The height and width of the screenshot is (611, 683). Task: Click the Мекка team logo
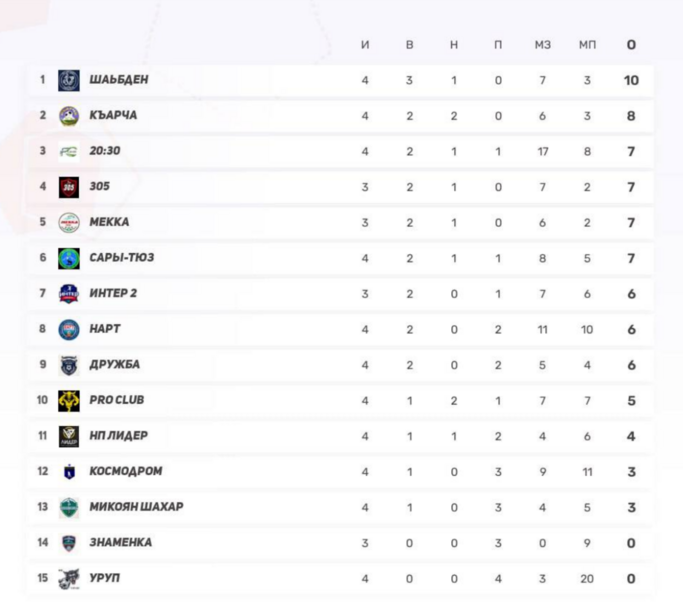point(68,222)
